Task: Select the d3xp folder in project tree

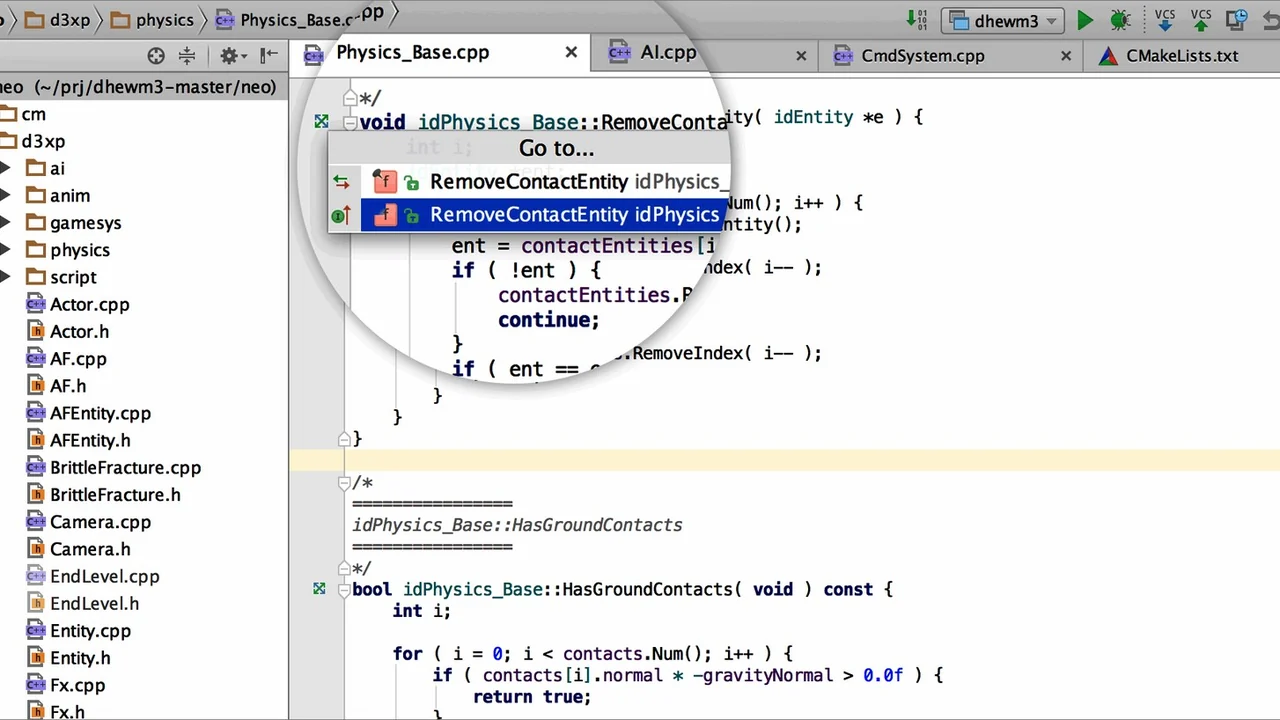Action: tap(43, 141)
